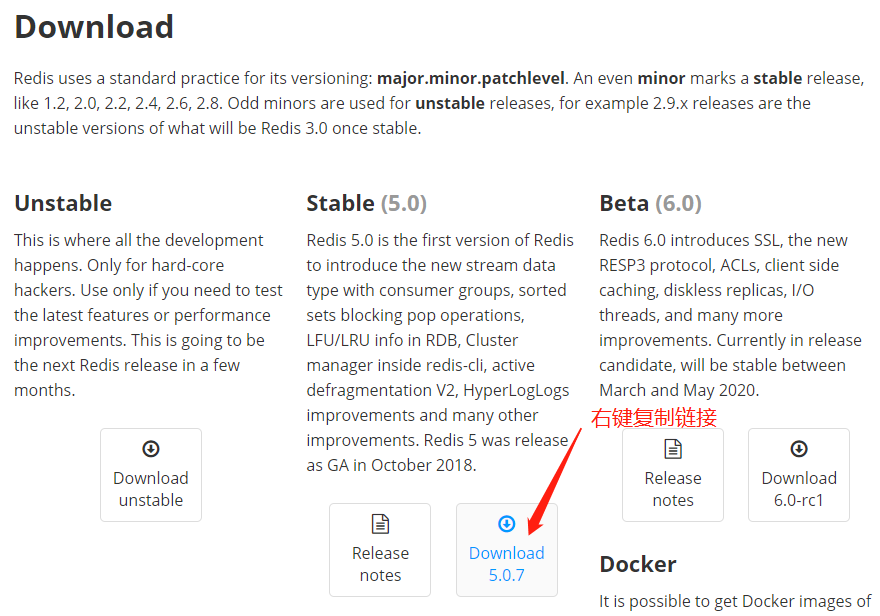Click the Unstable section description paragraph

pyautogui.click(x=148, y=315)
